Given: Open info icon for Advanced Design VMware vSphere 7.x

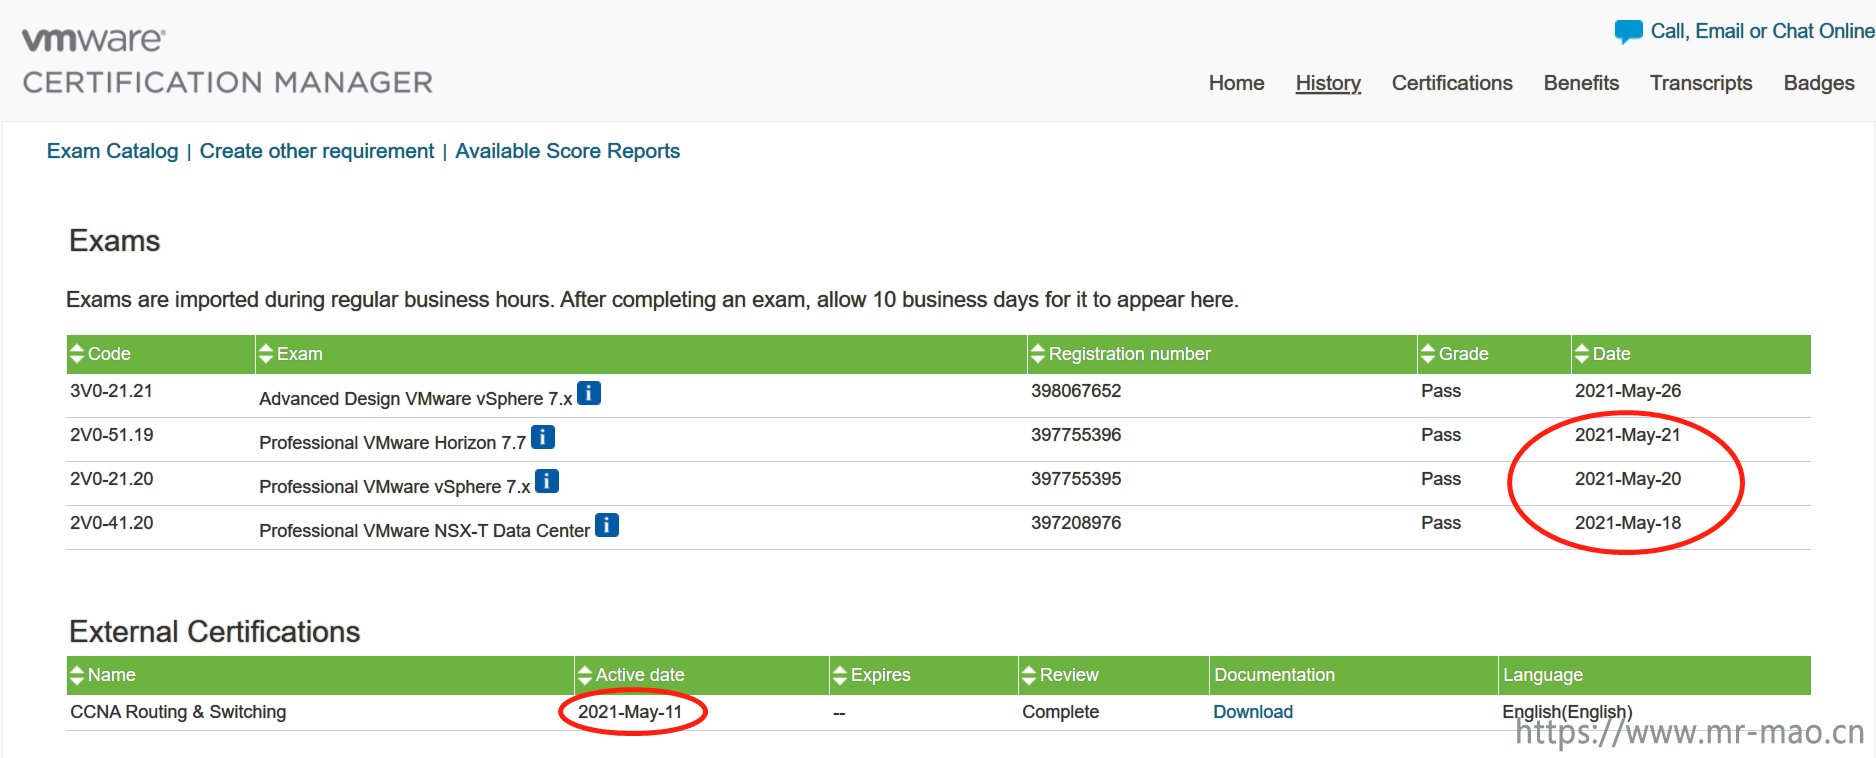Looking at the screenshot, I should (589, 393).
